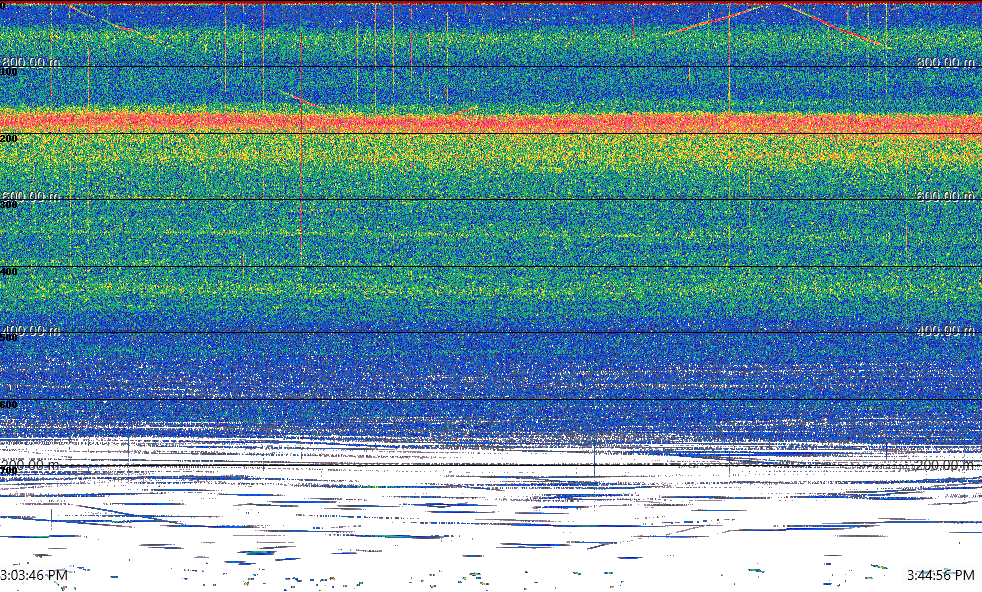Select the bold 200 depth gridline label
The image size is (982, 592).
[x=9, y=138]
